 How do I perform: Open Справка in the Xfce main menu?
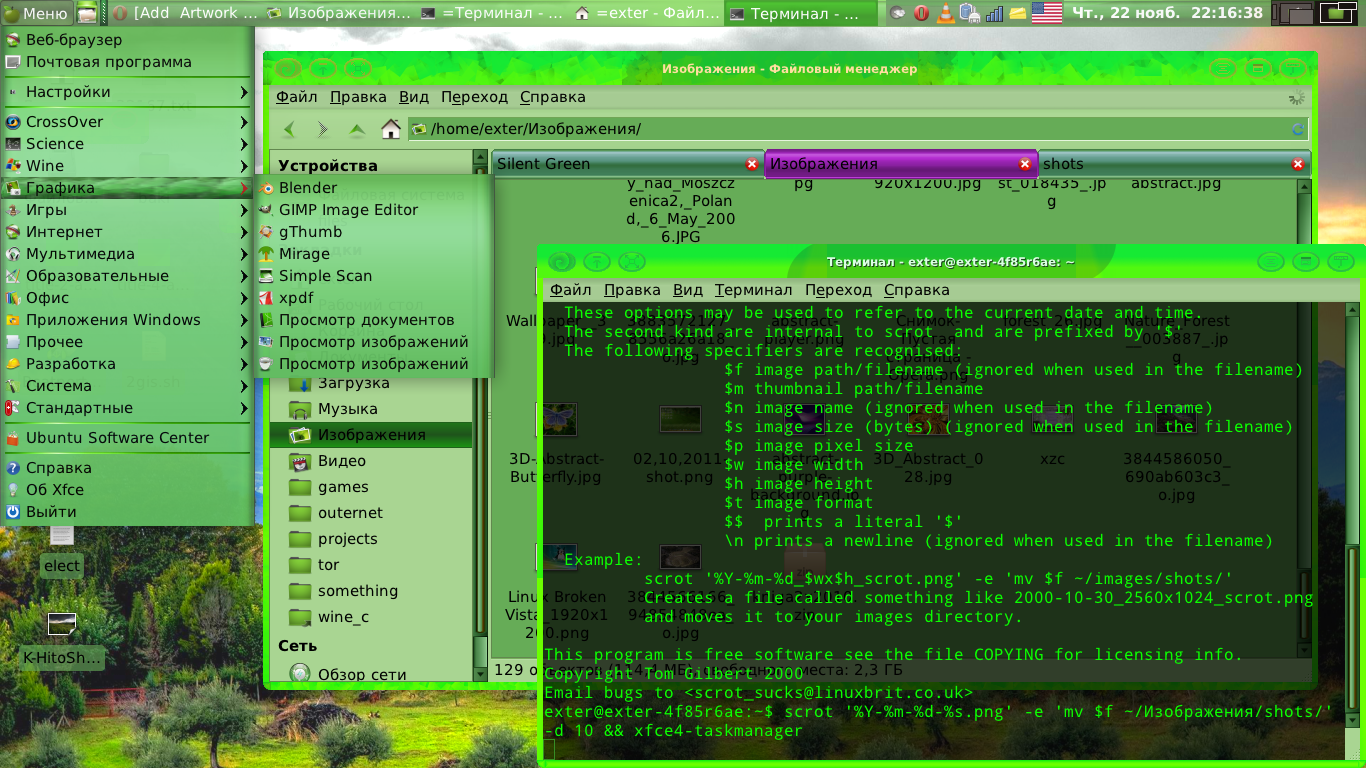click(x=127, y=468)
